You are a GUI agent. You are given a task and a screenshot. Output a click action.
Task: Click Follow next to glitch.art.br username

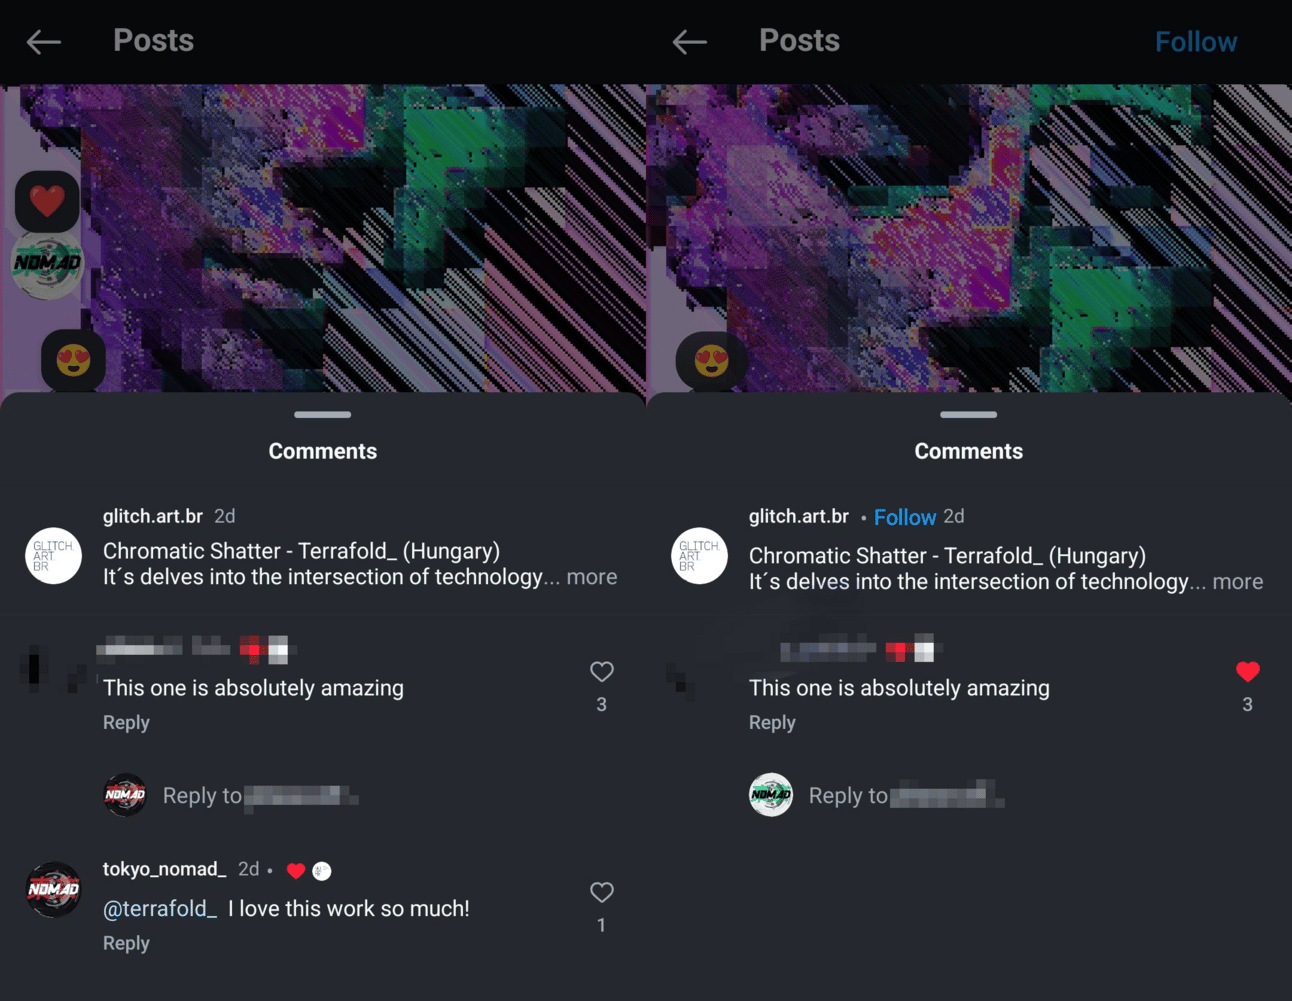(905, 517)
